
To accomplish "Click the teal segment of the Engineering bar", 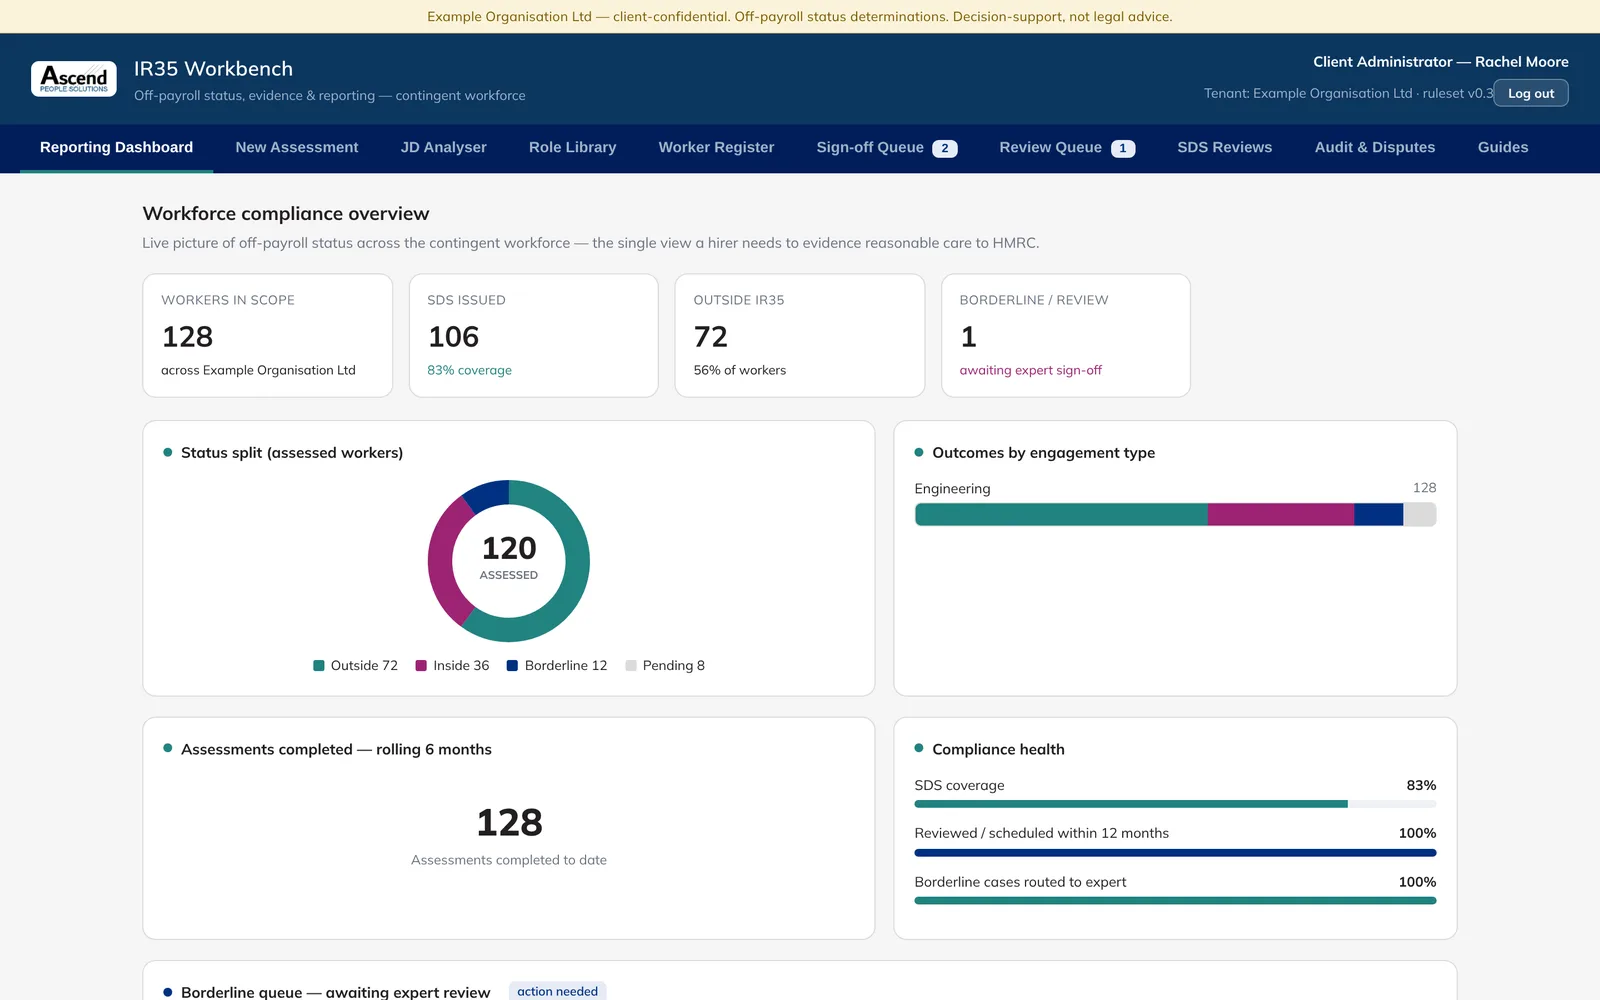I will pyautogui.click(x=1061, y=515).
